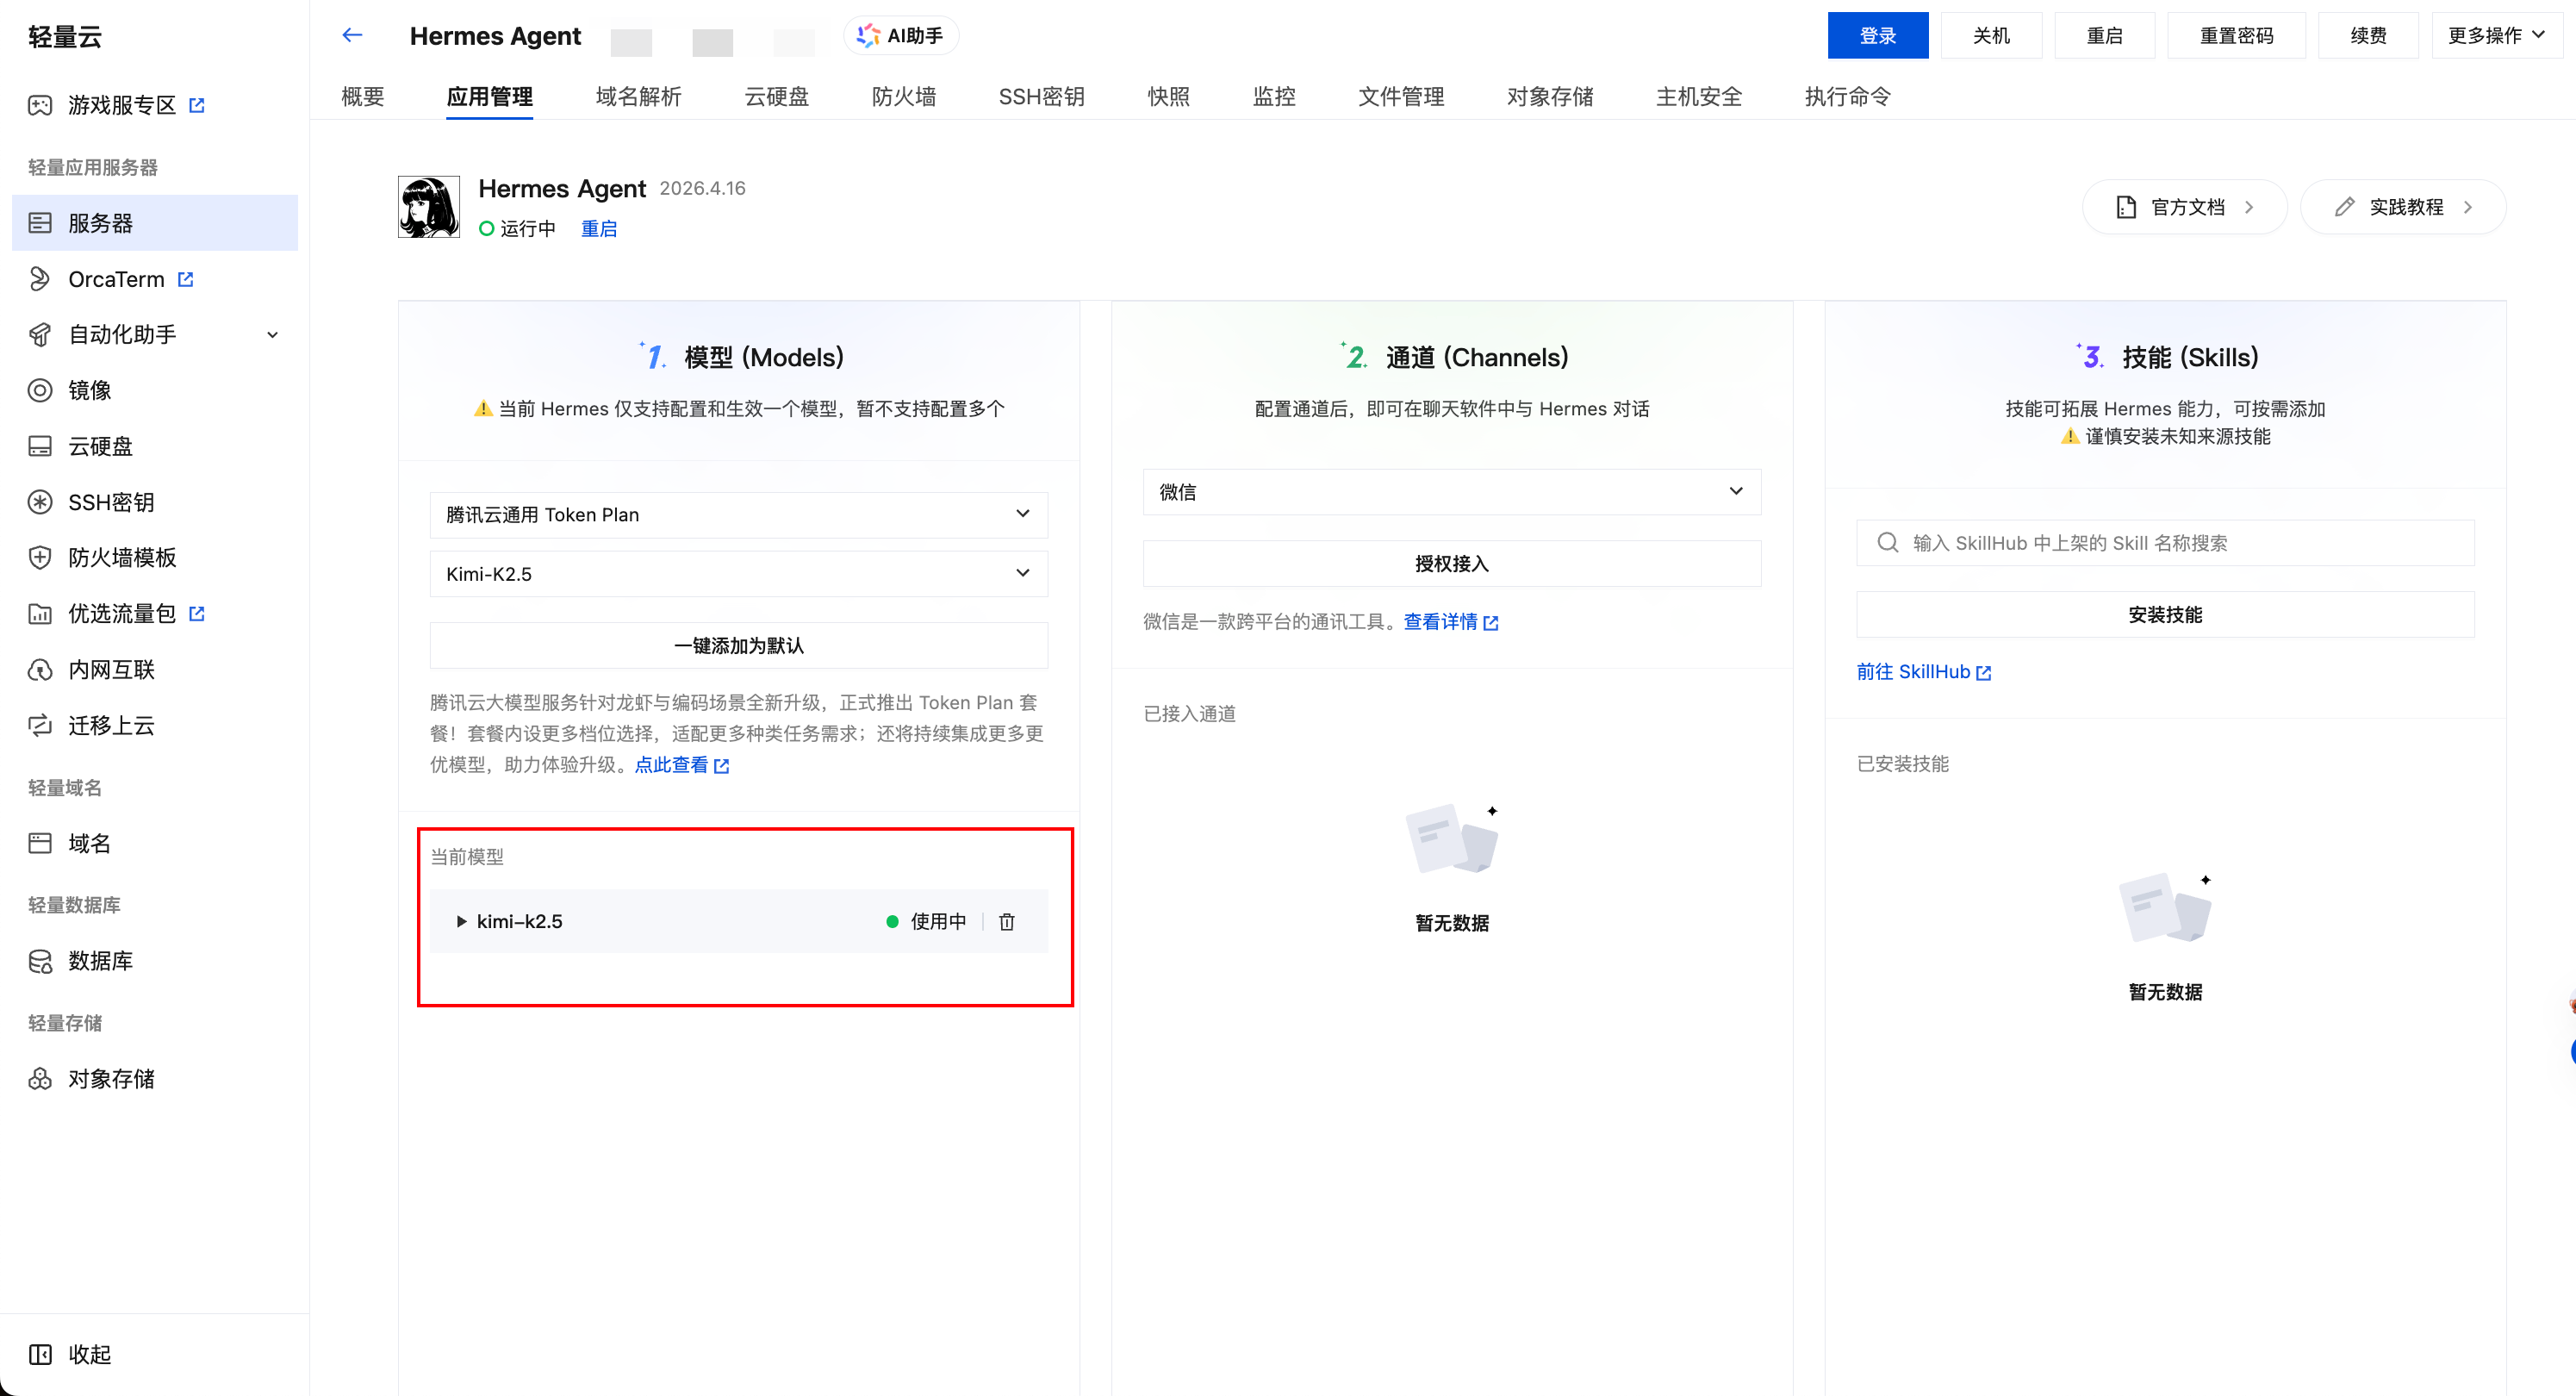The image size is (2576, 1396).
Task: Open the AI助手 assistant
Action: tap(901, 36)
